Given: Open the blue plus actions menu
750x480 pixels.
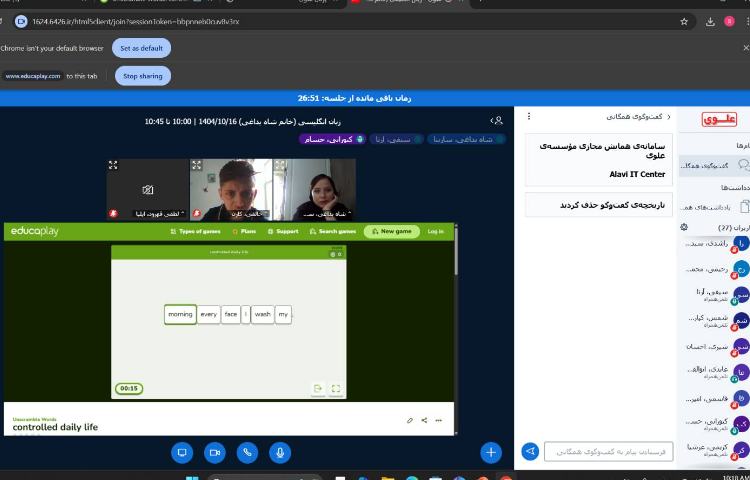Looking at the screenshot, I should [x=490, y=452].
